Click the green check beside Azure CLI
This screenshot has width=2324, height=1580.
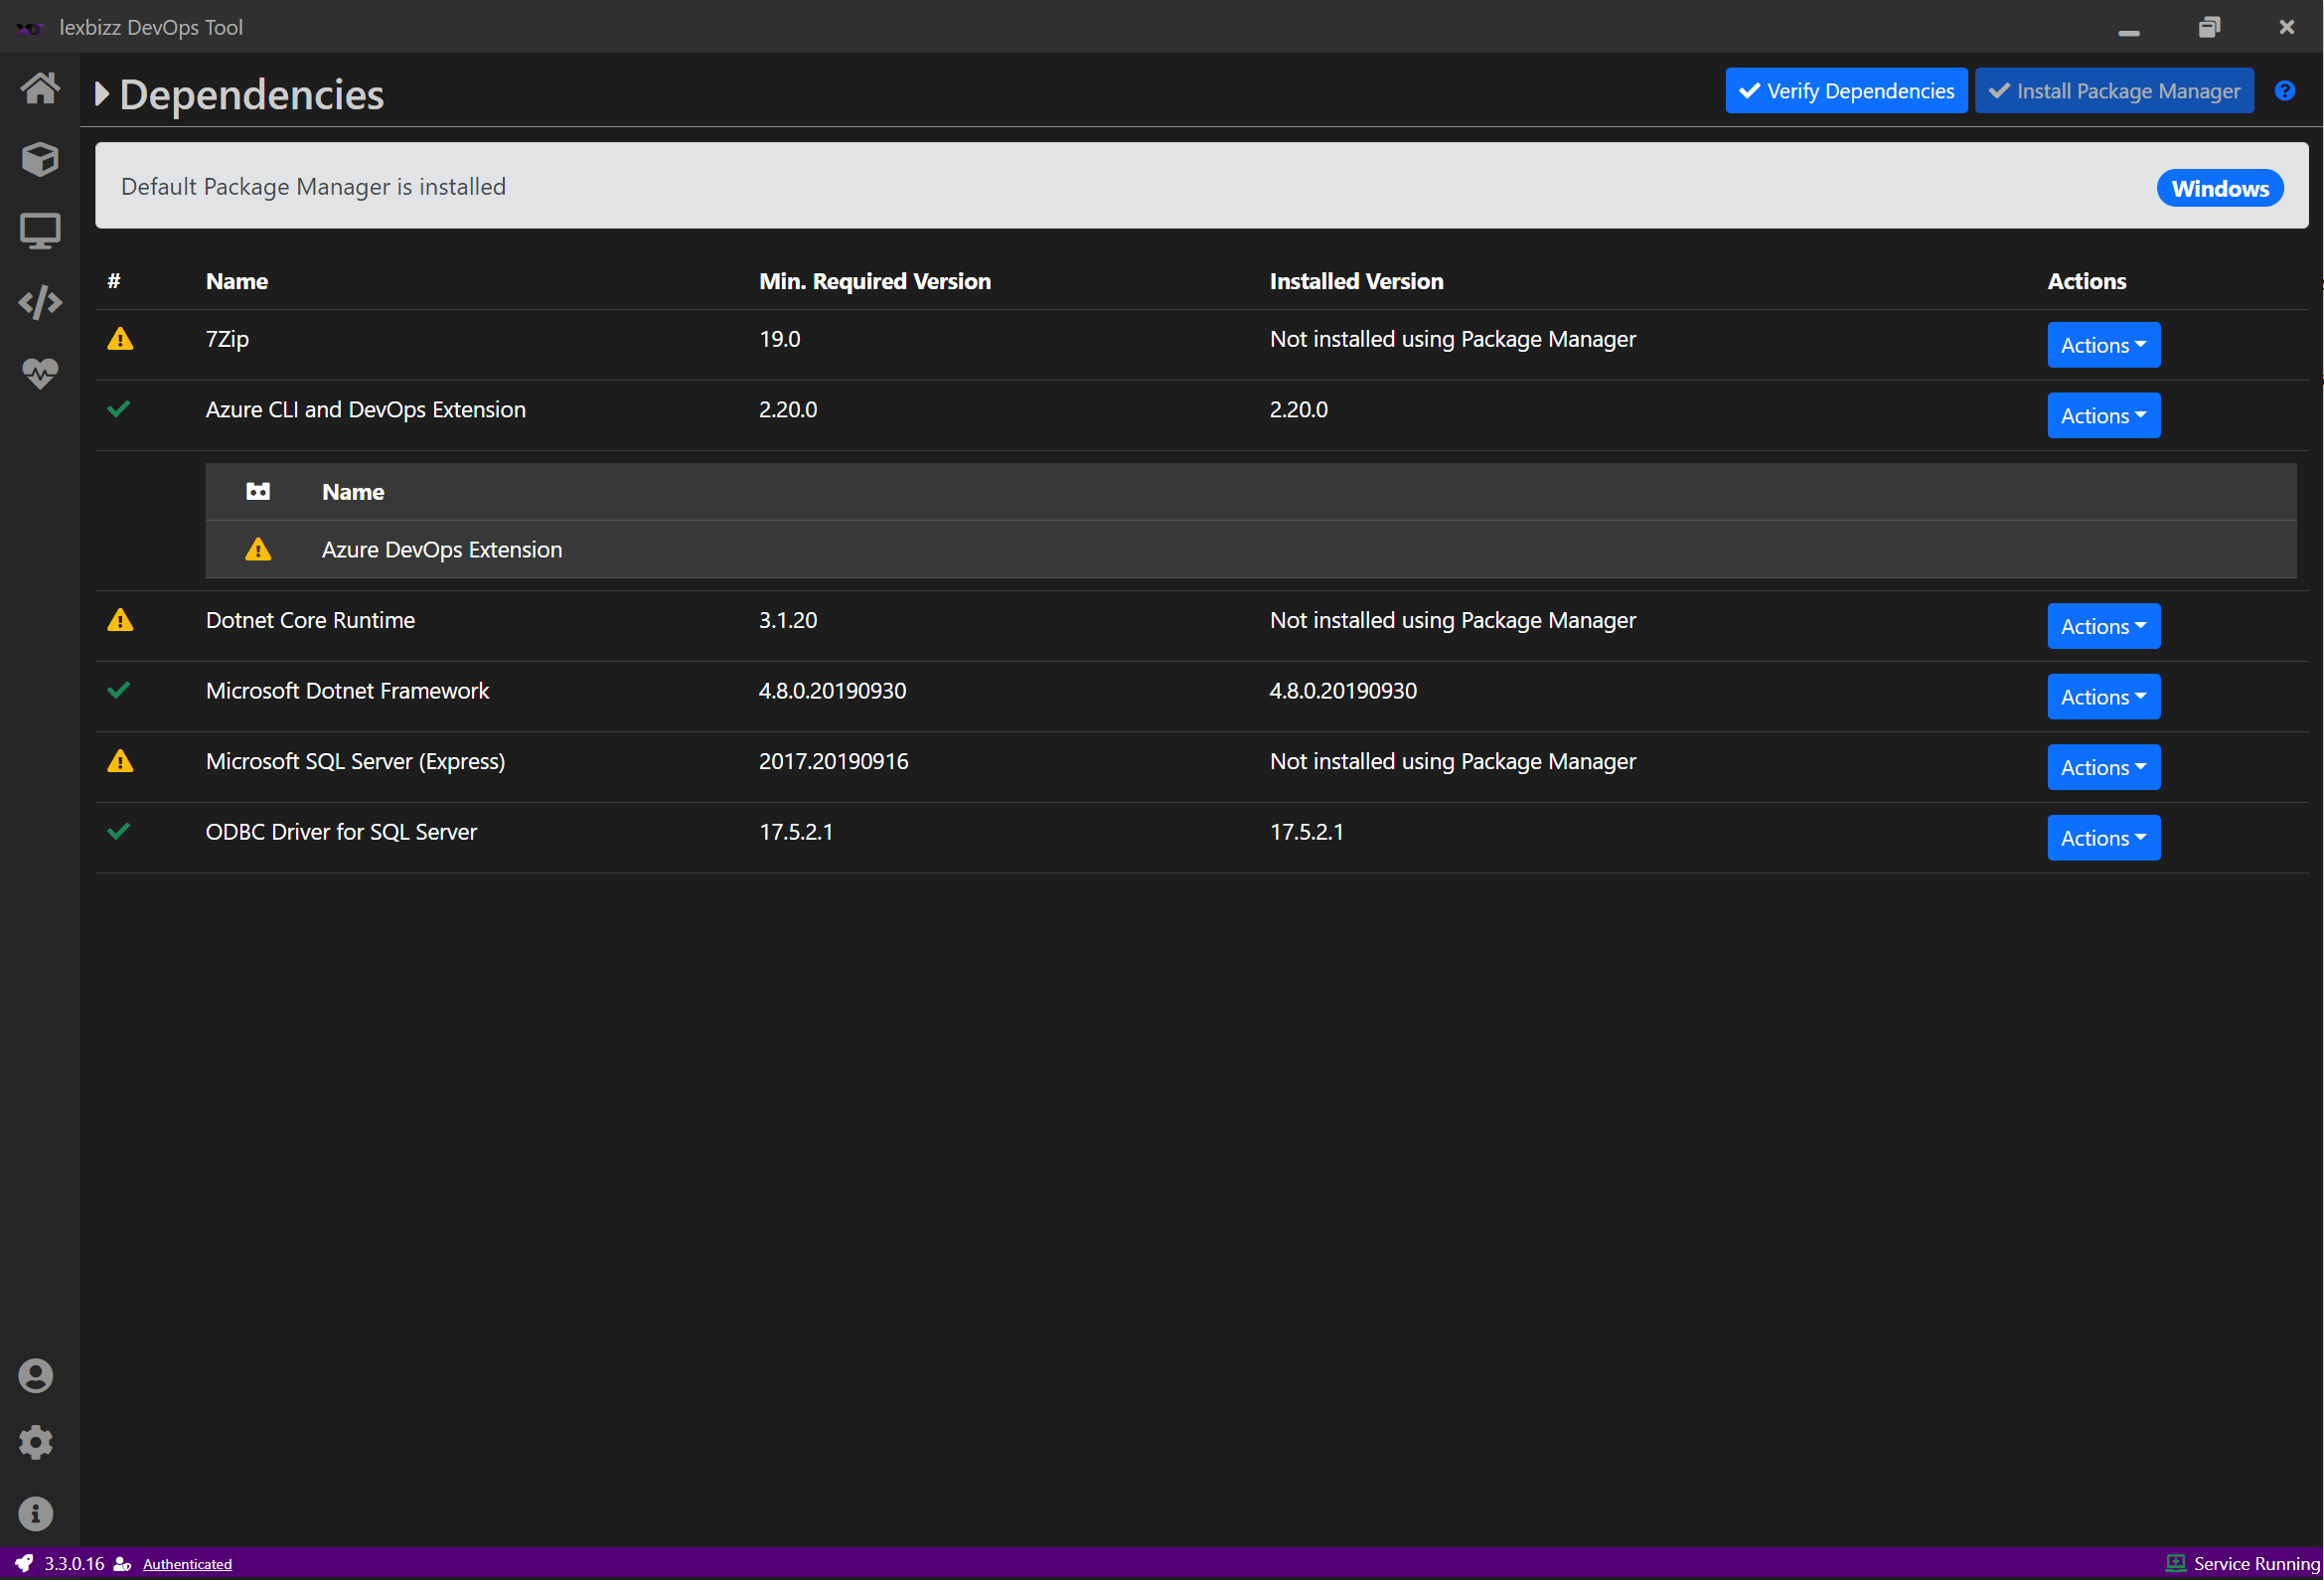(119, 409)
